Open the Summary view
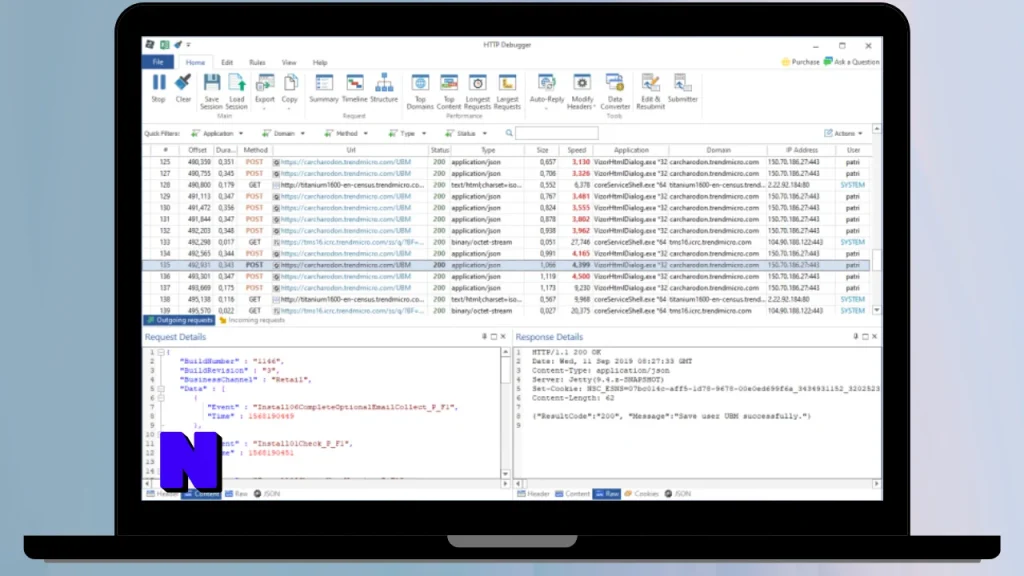The height and width of the screenshot is (576, 1024). click(x=323, y=88)
